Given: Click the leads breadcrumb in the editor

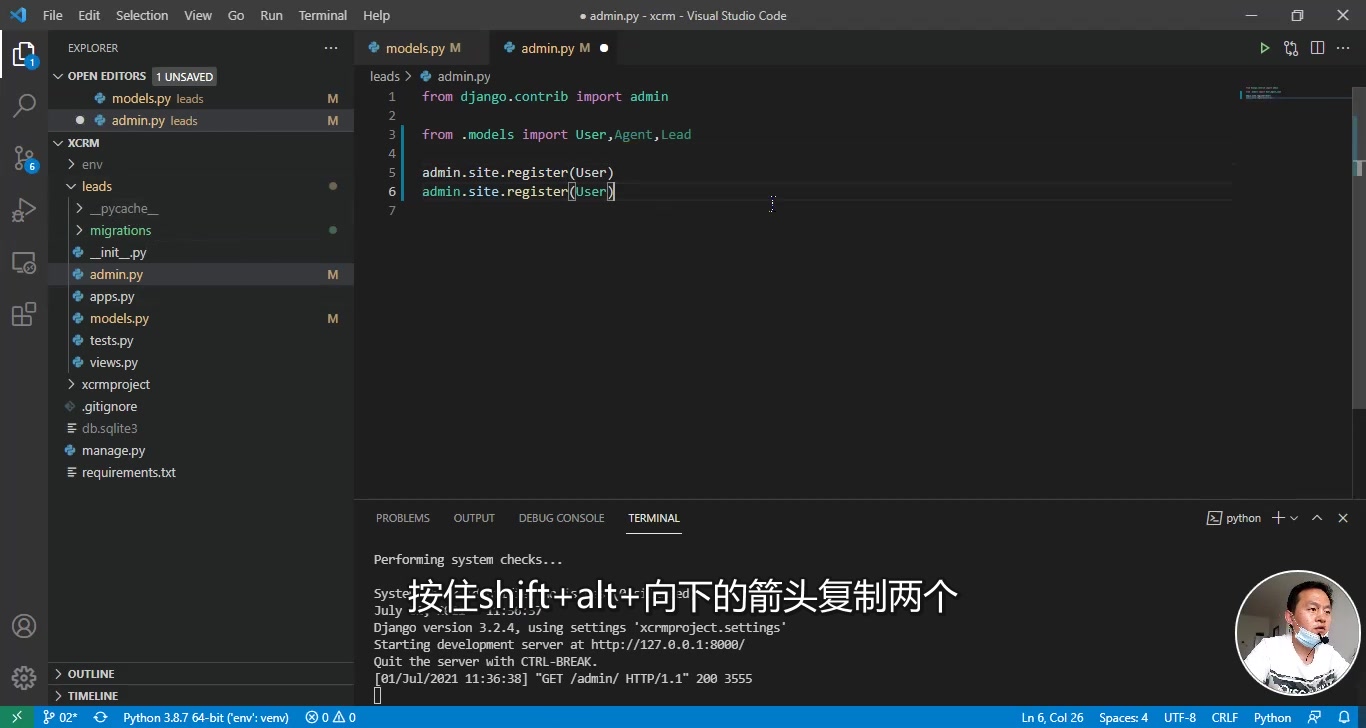Looking at the screenshot, I should 385,76.
